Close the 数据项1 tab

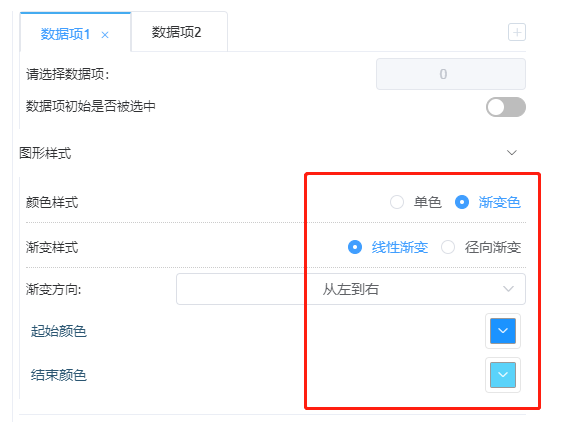pos(105,35)
